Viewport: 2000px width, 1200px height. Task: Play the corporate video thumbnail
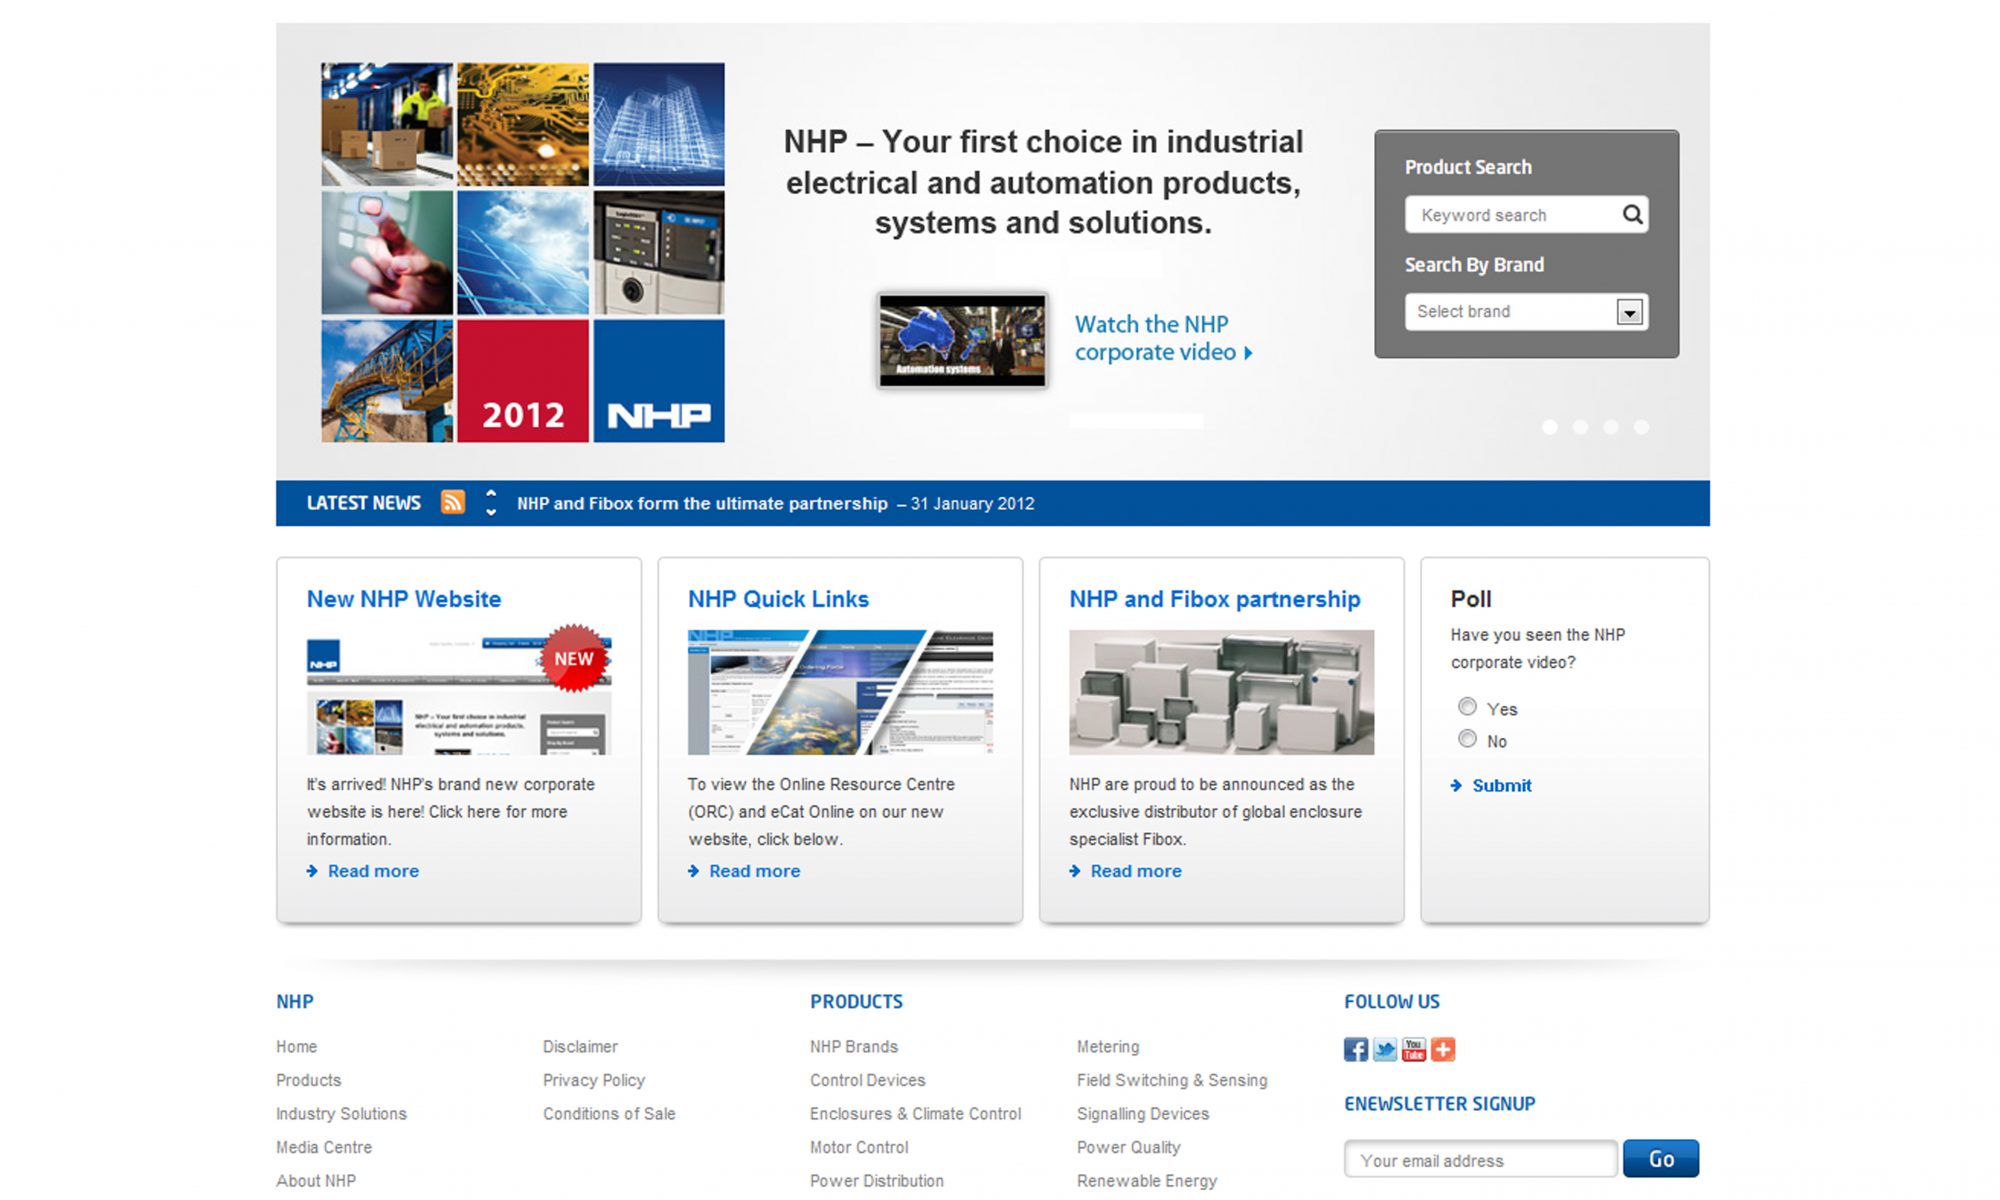pyautogui.click(x=962, y=340)
